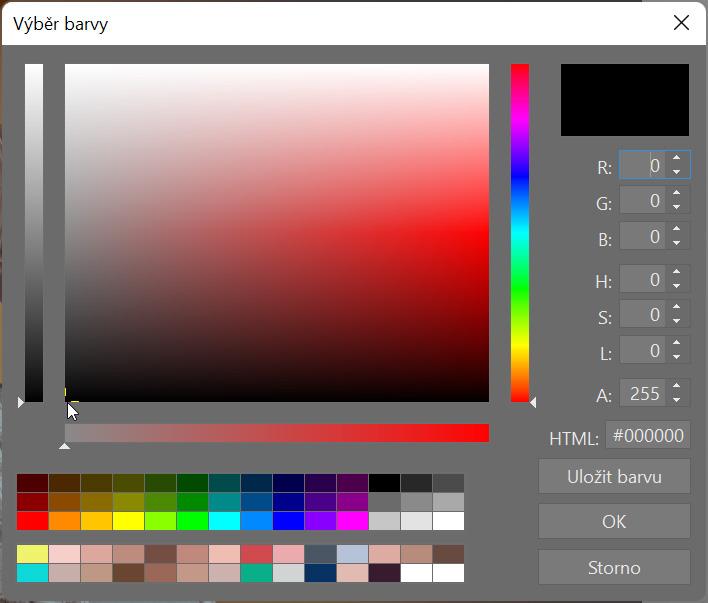Click the B value input field
This screenshot has width=708, height=603.
click(x=642, y=236)
